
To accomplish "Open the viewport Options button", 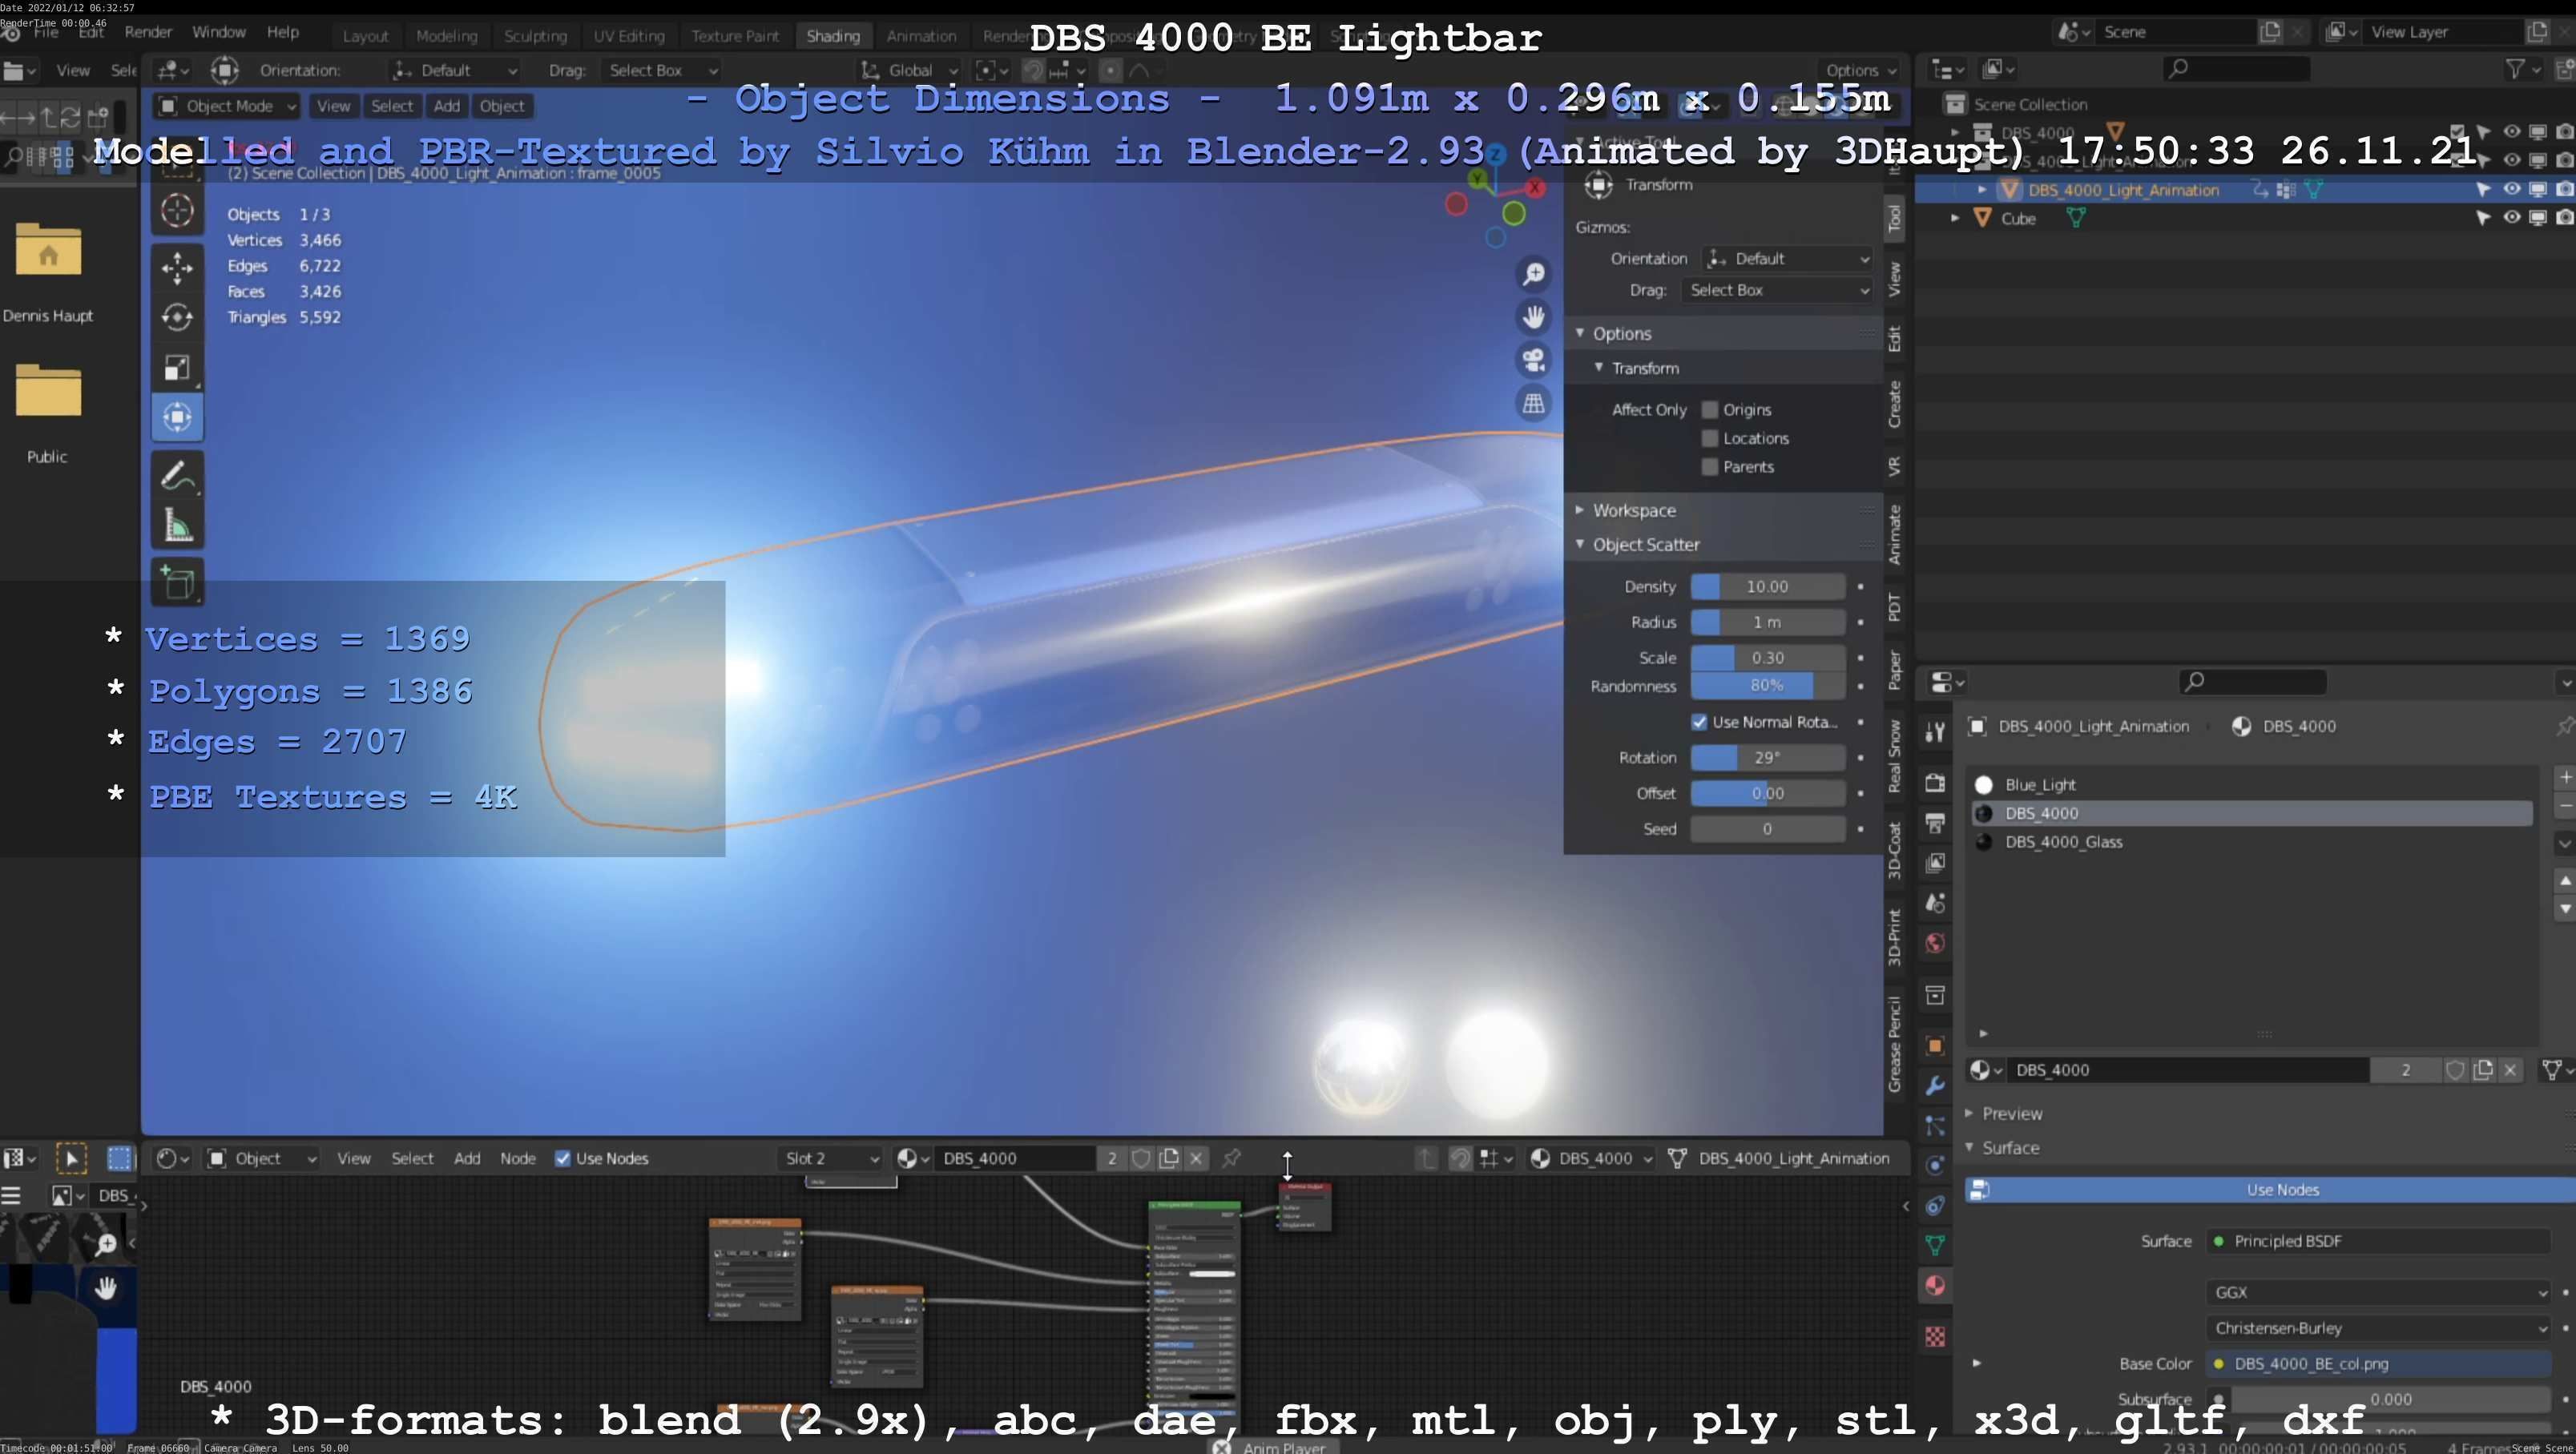I will click(1860, 70).
